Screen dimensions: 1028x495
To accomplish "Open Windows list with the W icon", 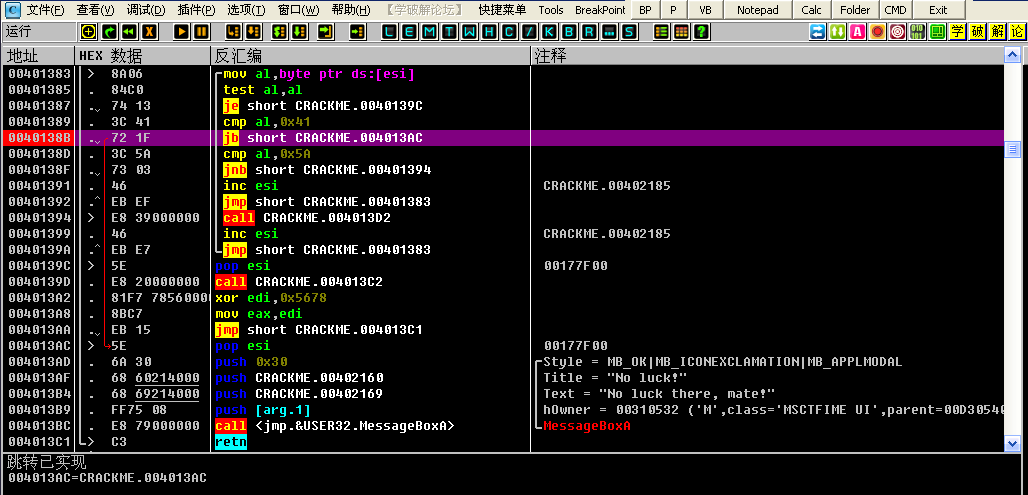I will point(470,31).
